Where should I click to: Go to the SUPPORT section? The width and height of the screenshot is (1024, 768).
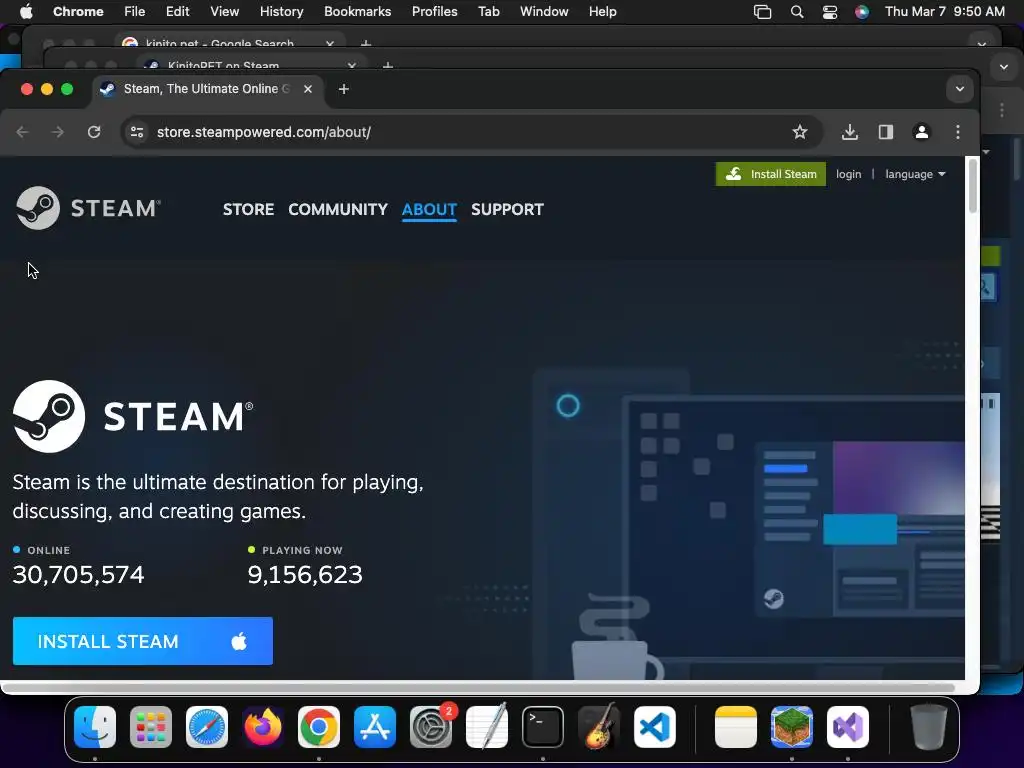[507, 210]
